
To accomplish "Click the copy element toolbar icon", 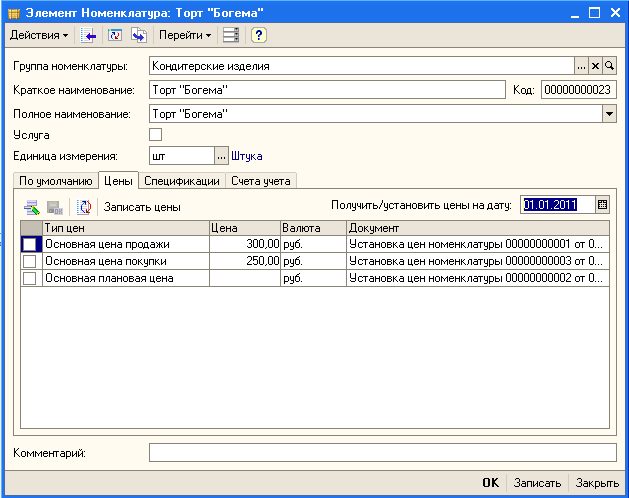I will [x=139, y=35].
